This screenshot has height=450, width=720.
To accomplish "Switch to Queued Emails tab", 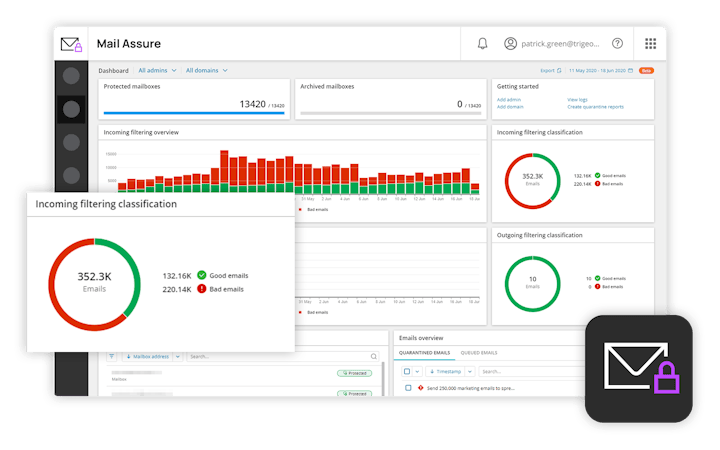I will click(479, 353).
